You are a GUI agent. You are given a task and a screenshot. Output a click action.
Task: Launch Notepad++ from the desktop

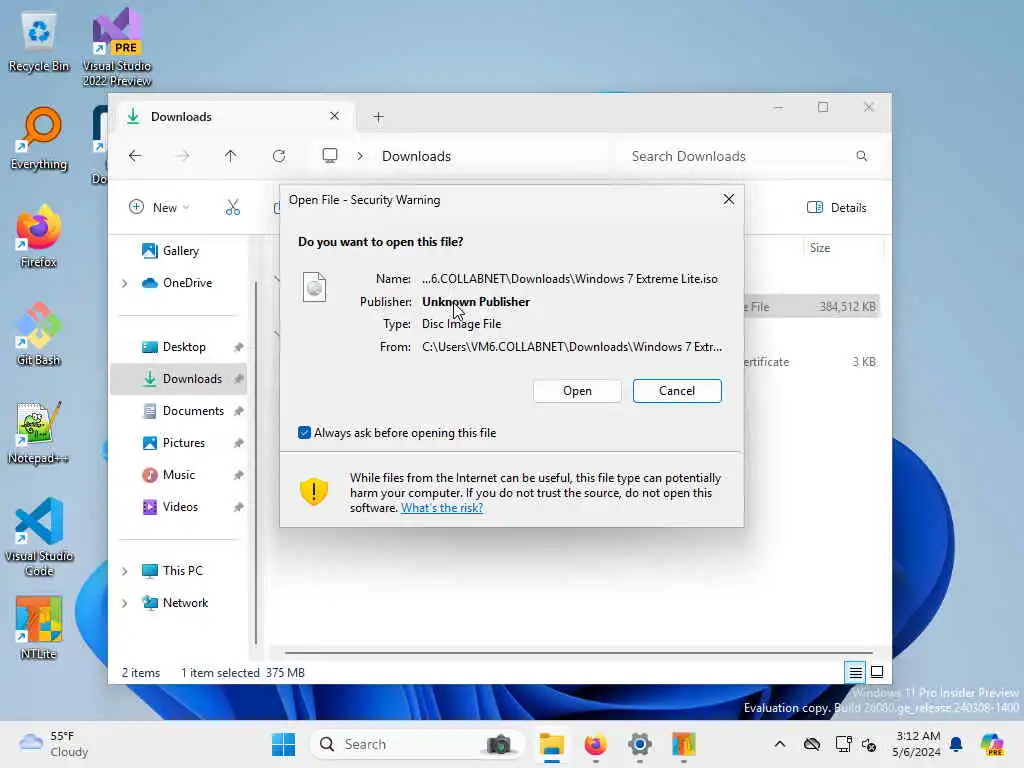click(x=39, y=432)
